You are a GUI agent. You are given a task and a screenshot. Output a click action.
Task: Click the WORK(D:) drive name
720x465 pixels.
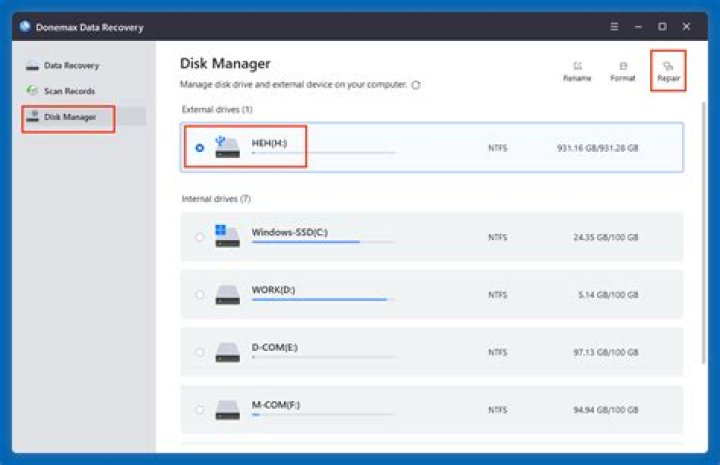pos(273,290)
